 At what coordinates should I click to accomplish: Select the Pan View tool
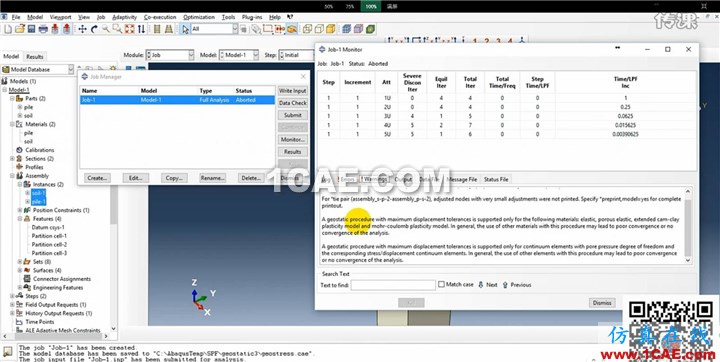[82, 29]
